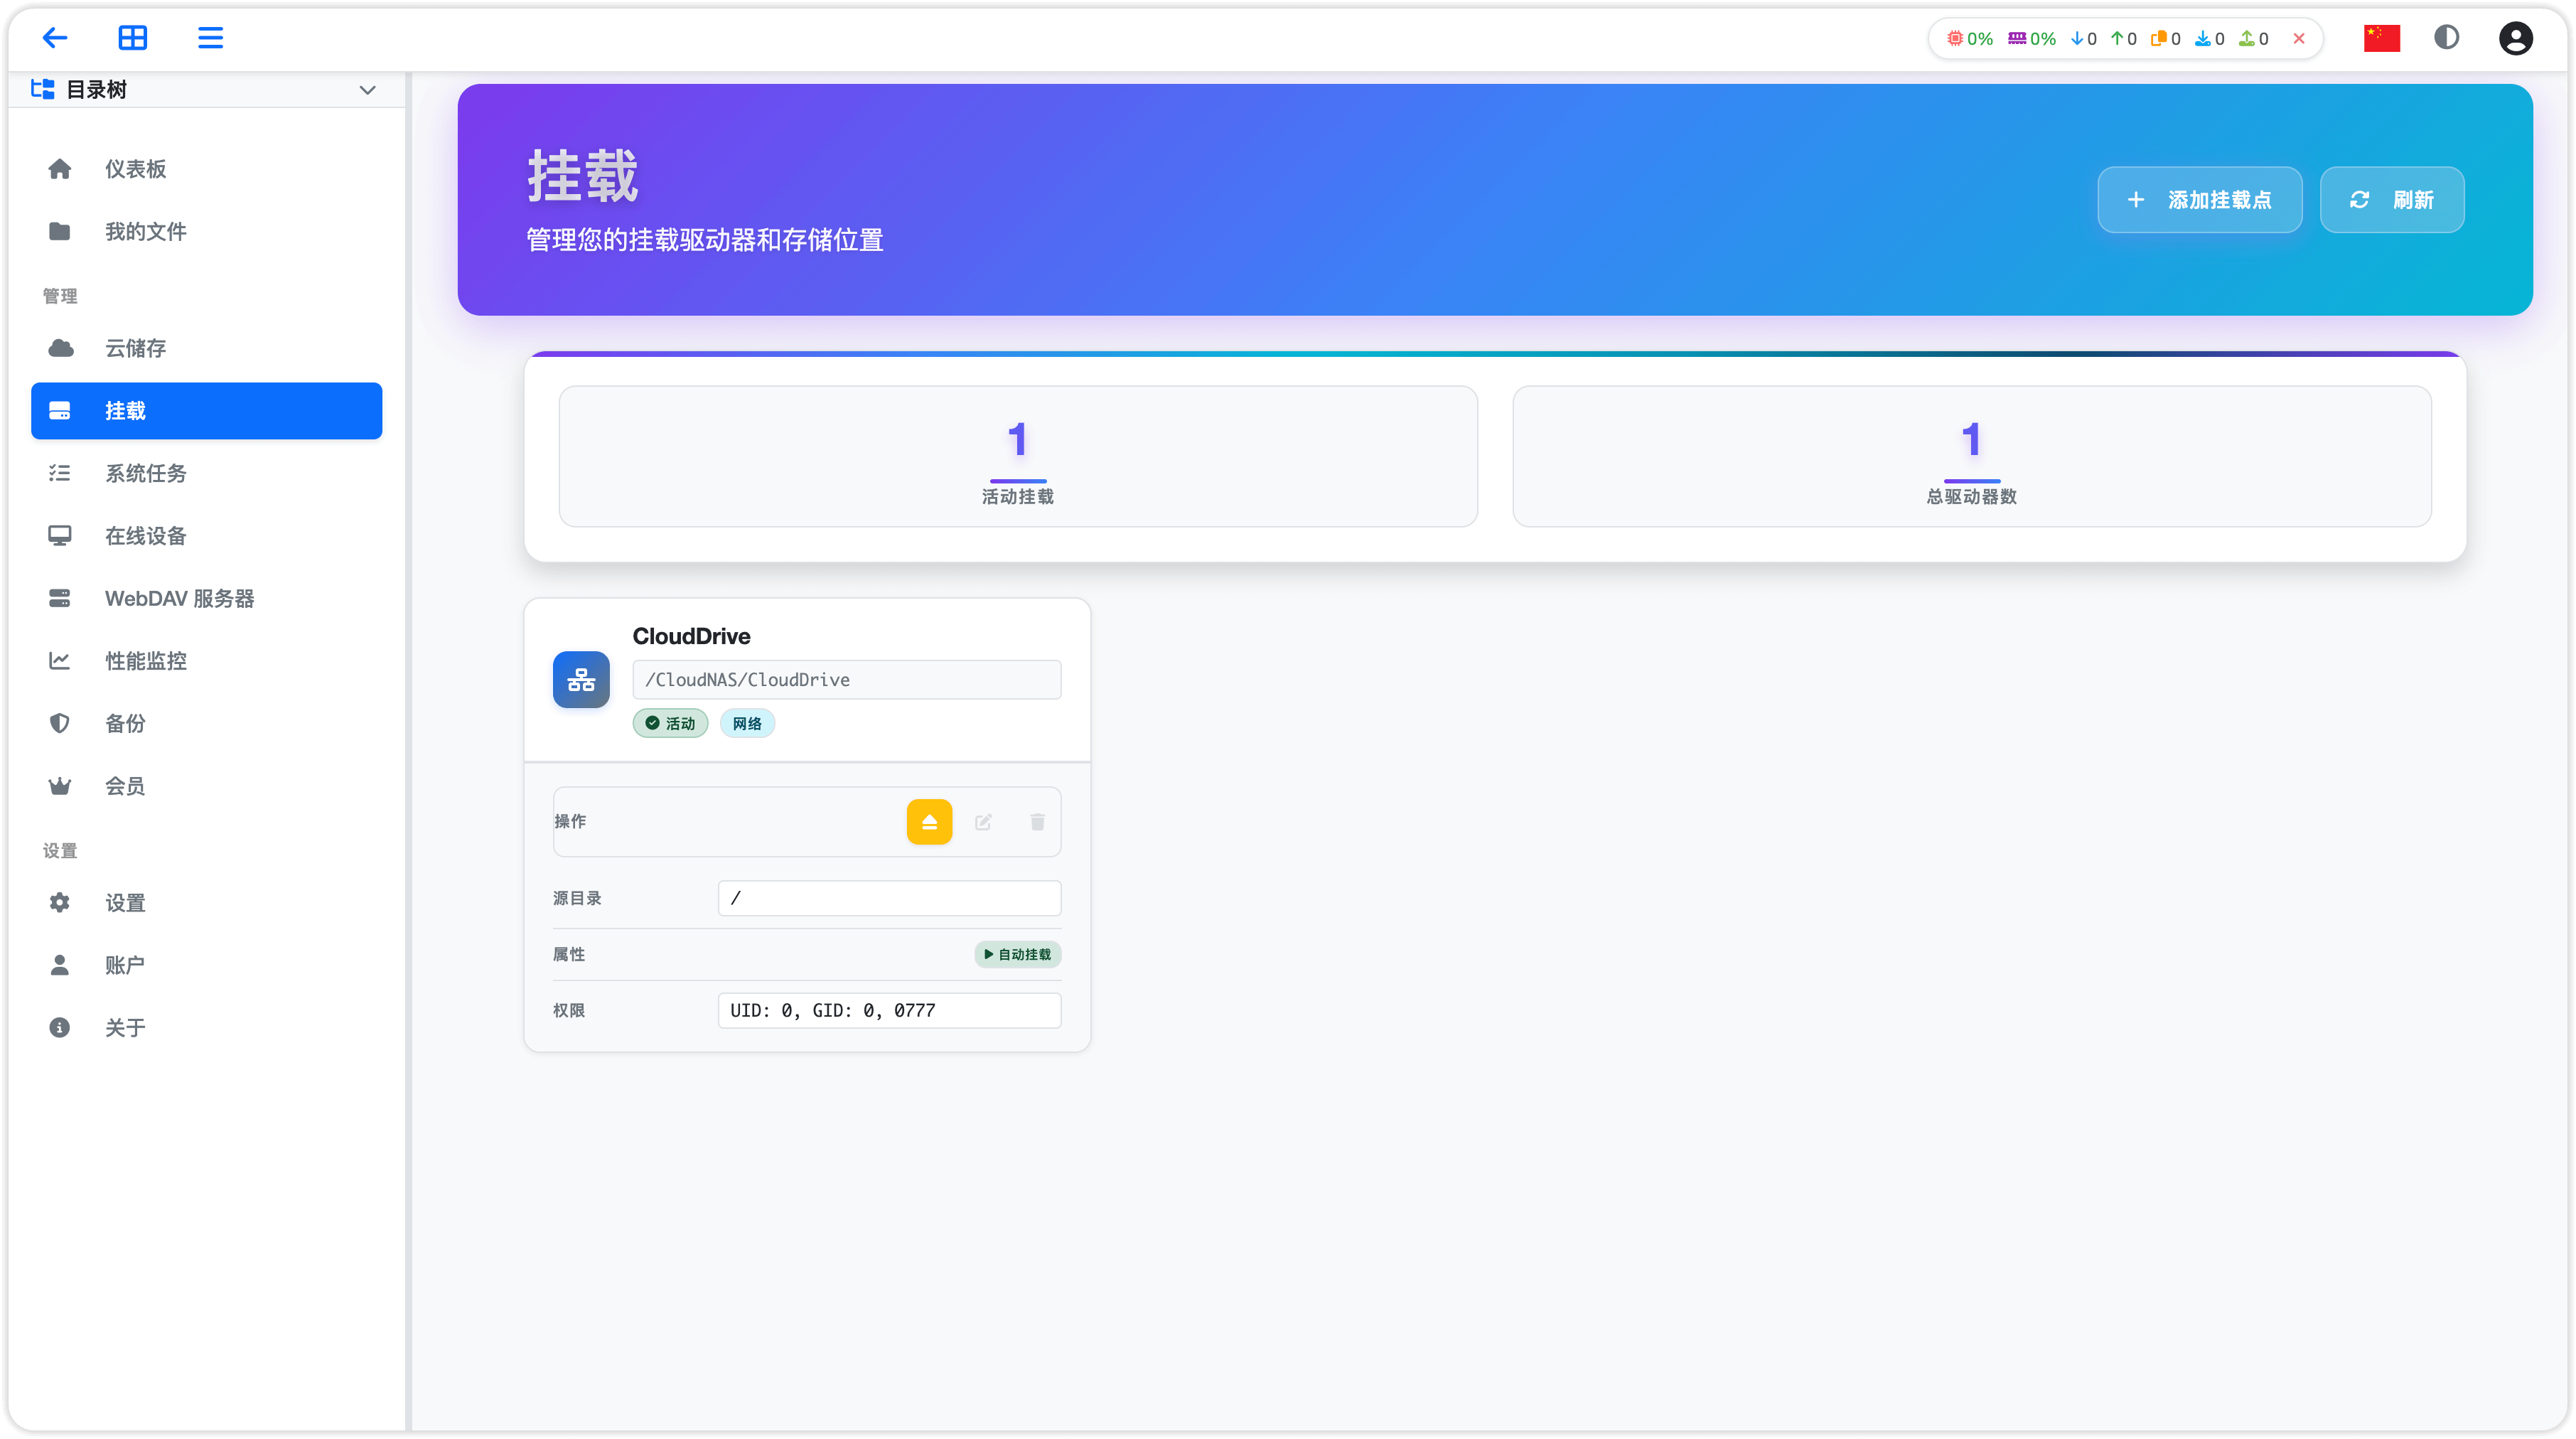Expand the 目录树 chevron dropdown
Viewport: 2576px width, 1439px height.
coord(367,90)
